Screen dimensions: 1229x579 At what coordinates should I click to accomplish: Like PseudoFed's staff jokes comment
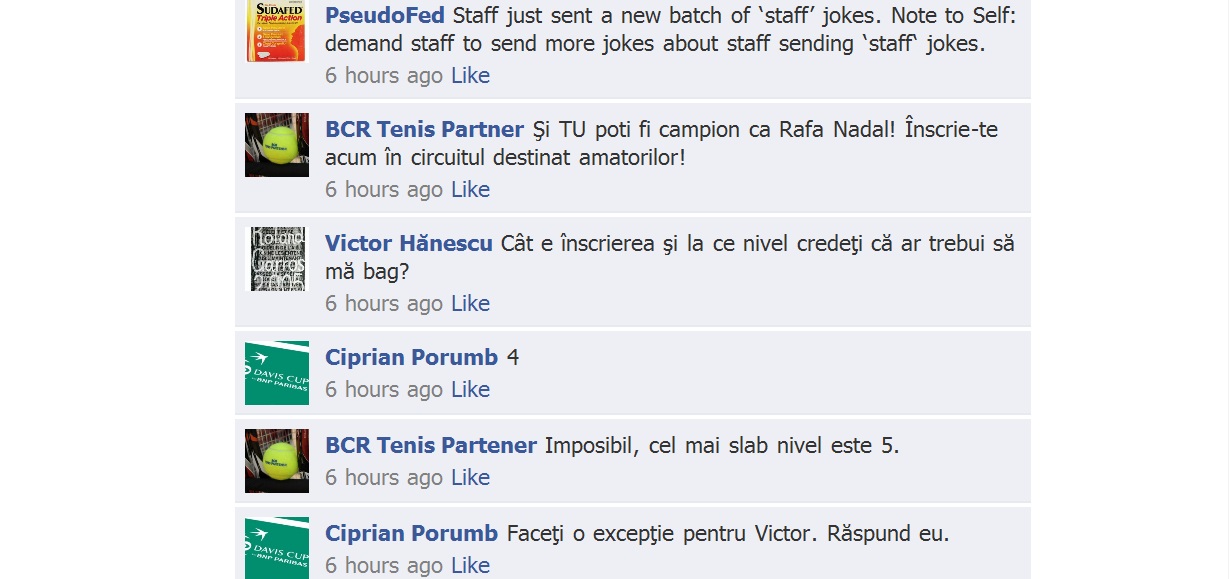coord(470,76)
